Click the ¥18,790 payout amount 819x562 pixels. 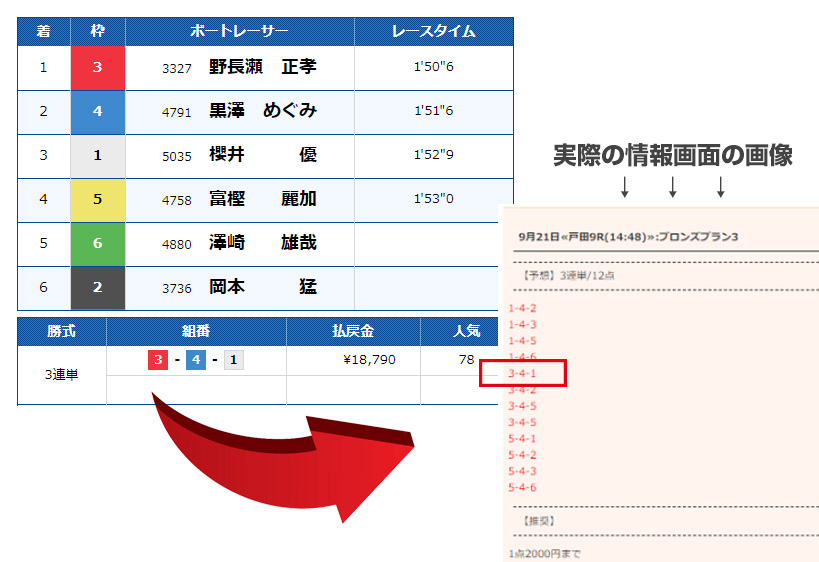[x=369, y=360]
